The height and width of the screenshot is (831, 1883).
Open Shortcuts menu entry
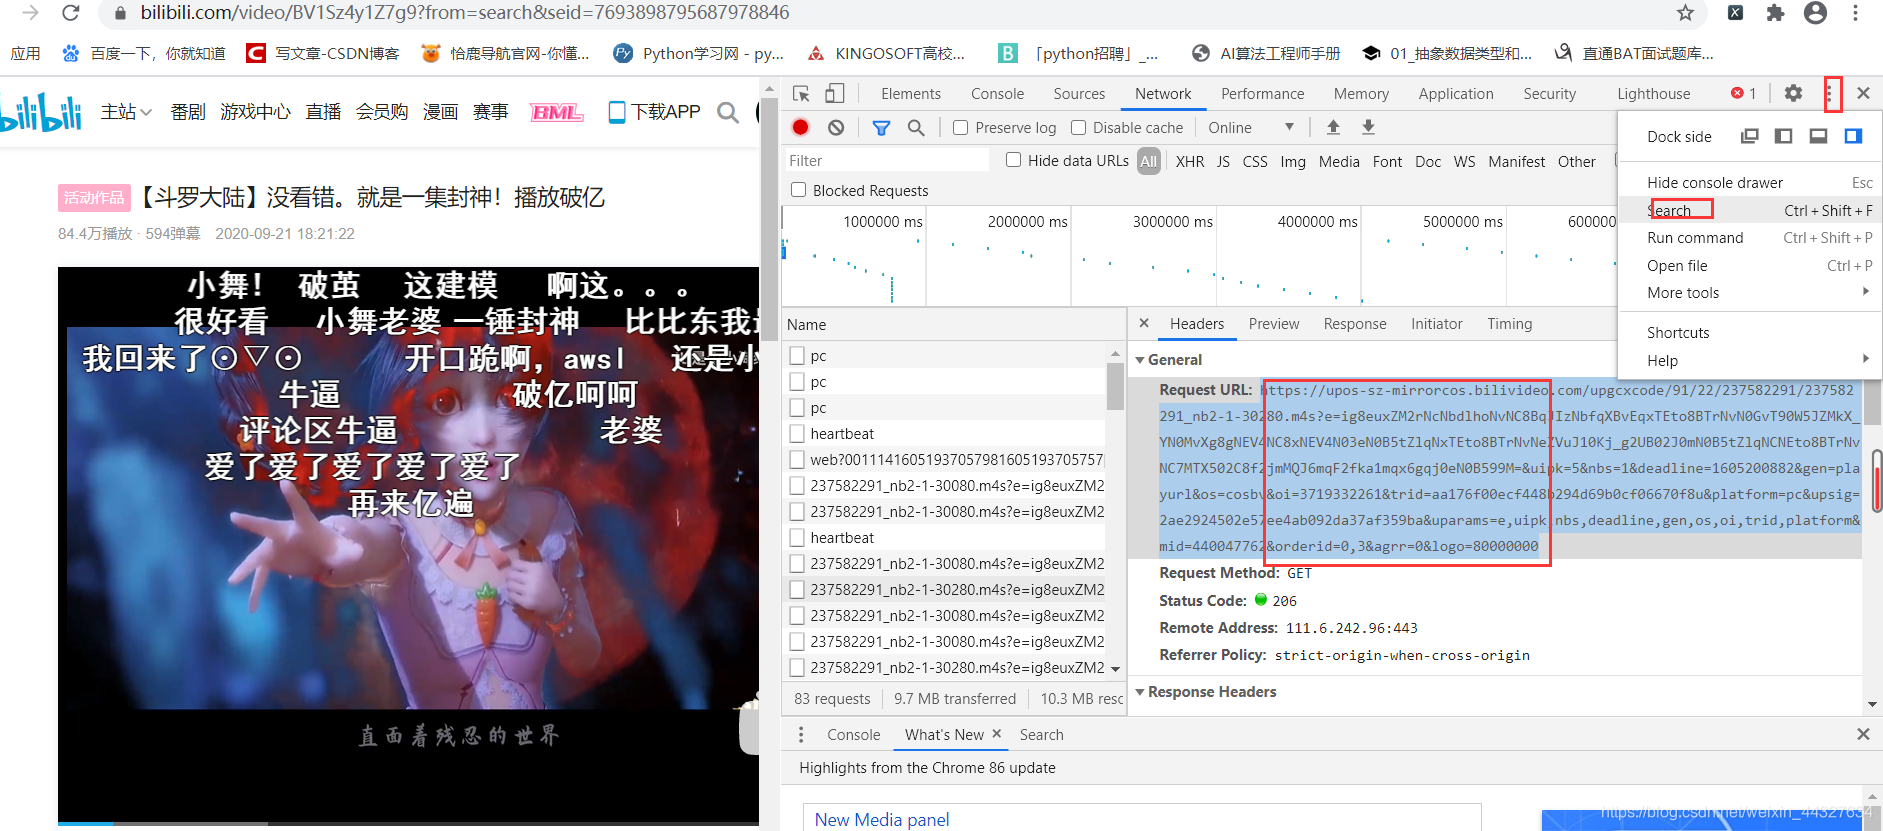click(1750, 333)
